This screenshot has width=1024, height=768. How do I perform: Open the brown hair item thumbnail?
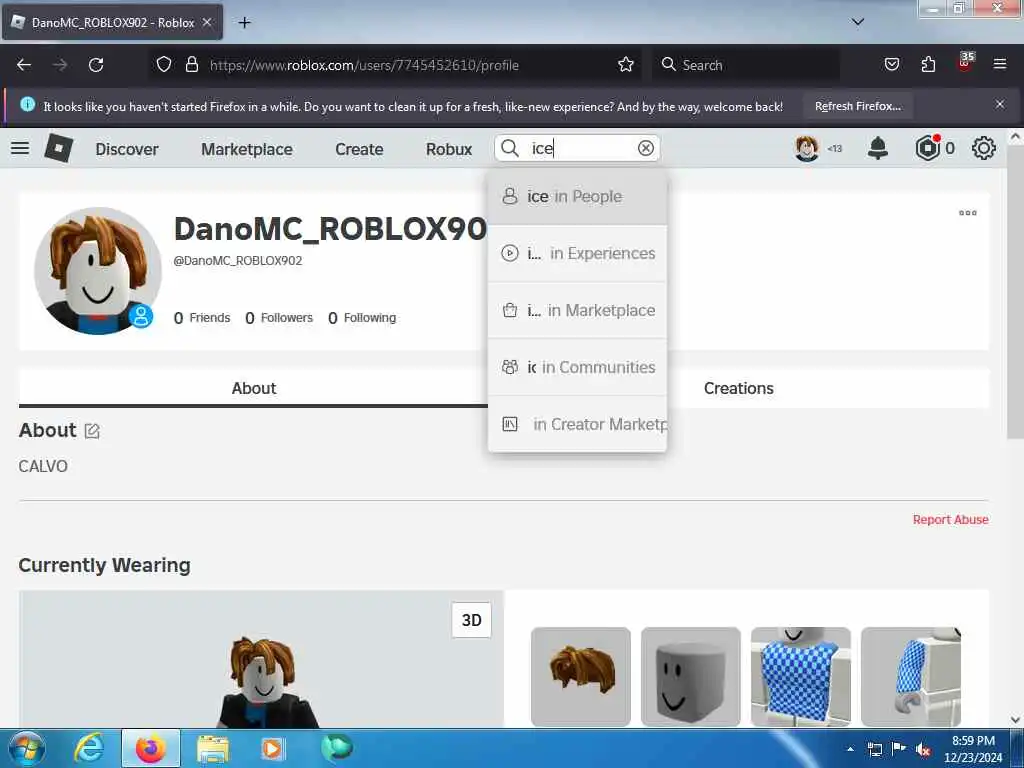click(x=581, y=676)
